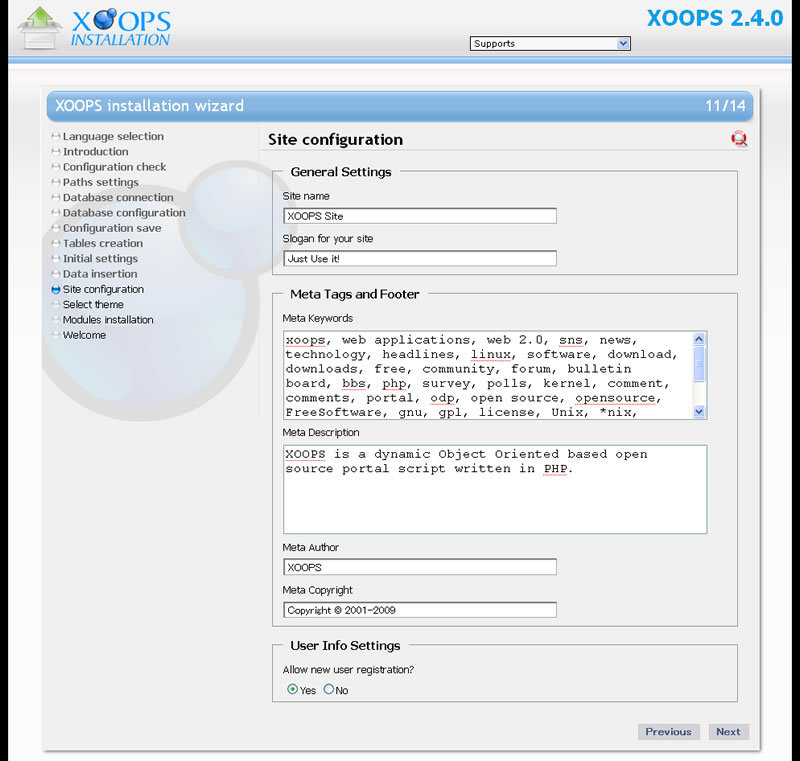This screenshot has height=761, width=800.
Task: Click the red help lifebuoy icon
Action: [739, 138]
